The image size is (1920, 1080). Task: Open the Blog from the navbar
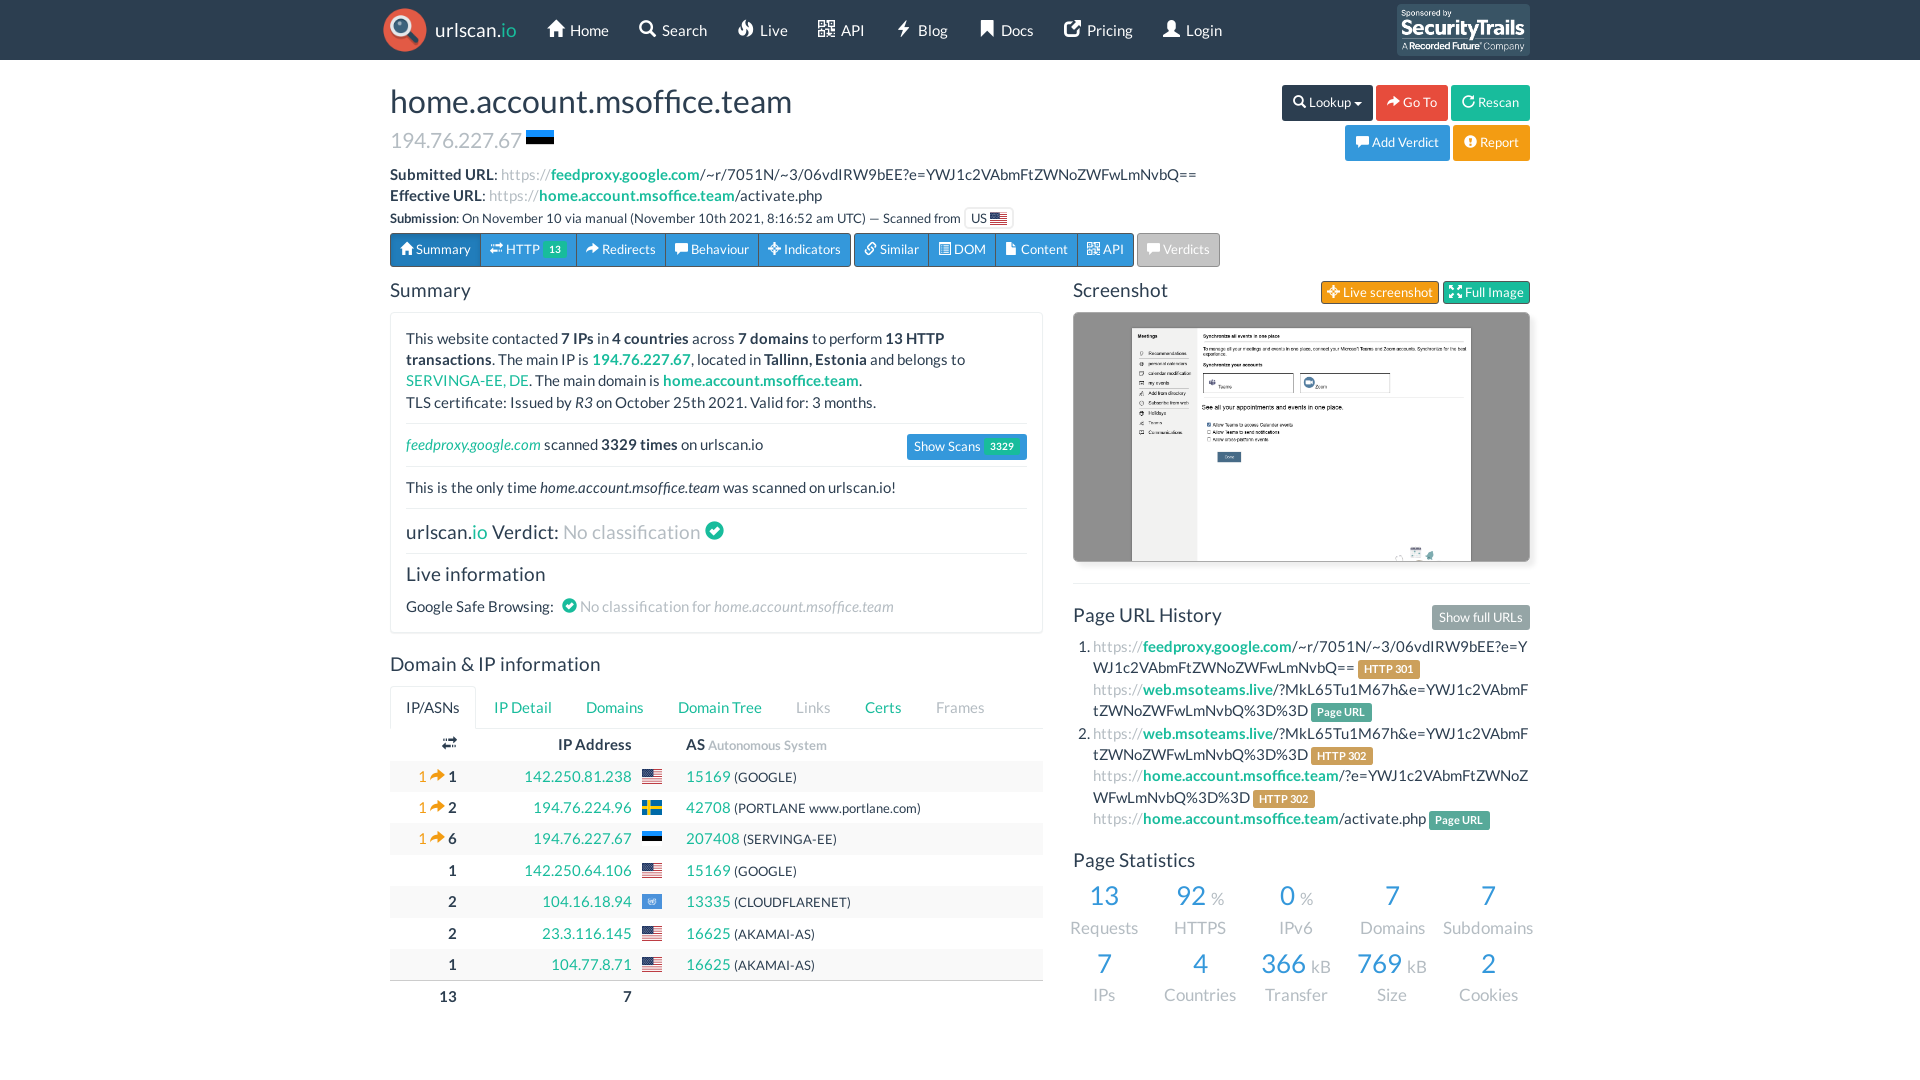coord(922,30)
